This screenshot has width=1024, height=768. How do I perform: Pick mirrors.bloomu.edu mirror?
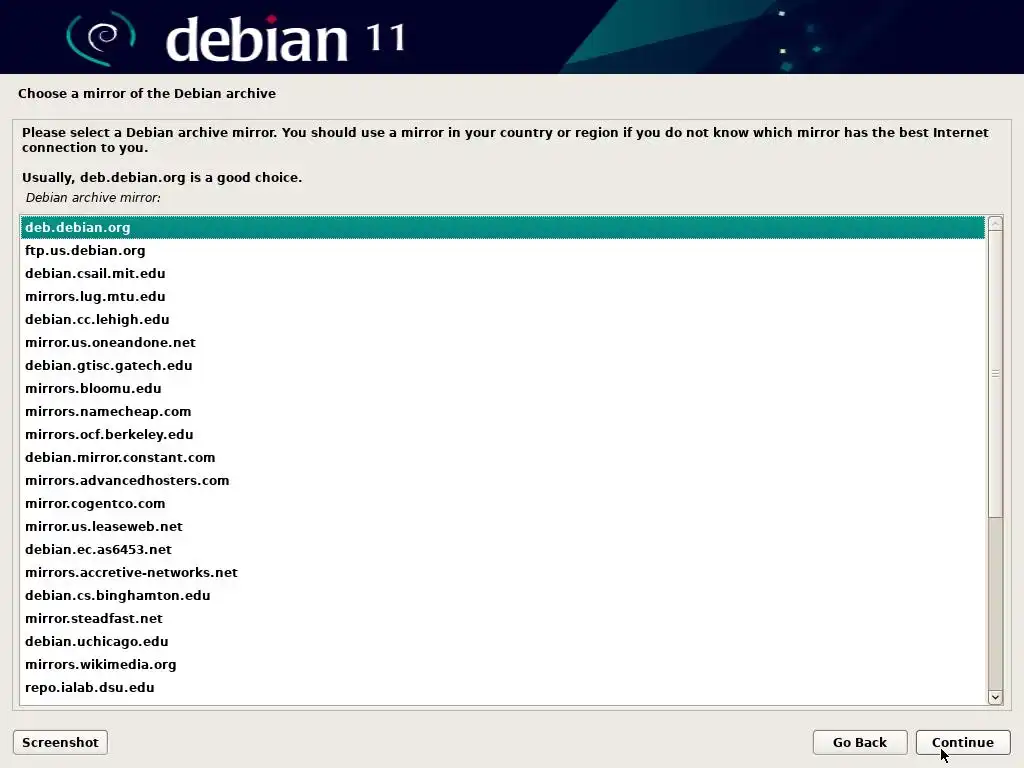pos(502,388)
